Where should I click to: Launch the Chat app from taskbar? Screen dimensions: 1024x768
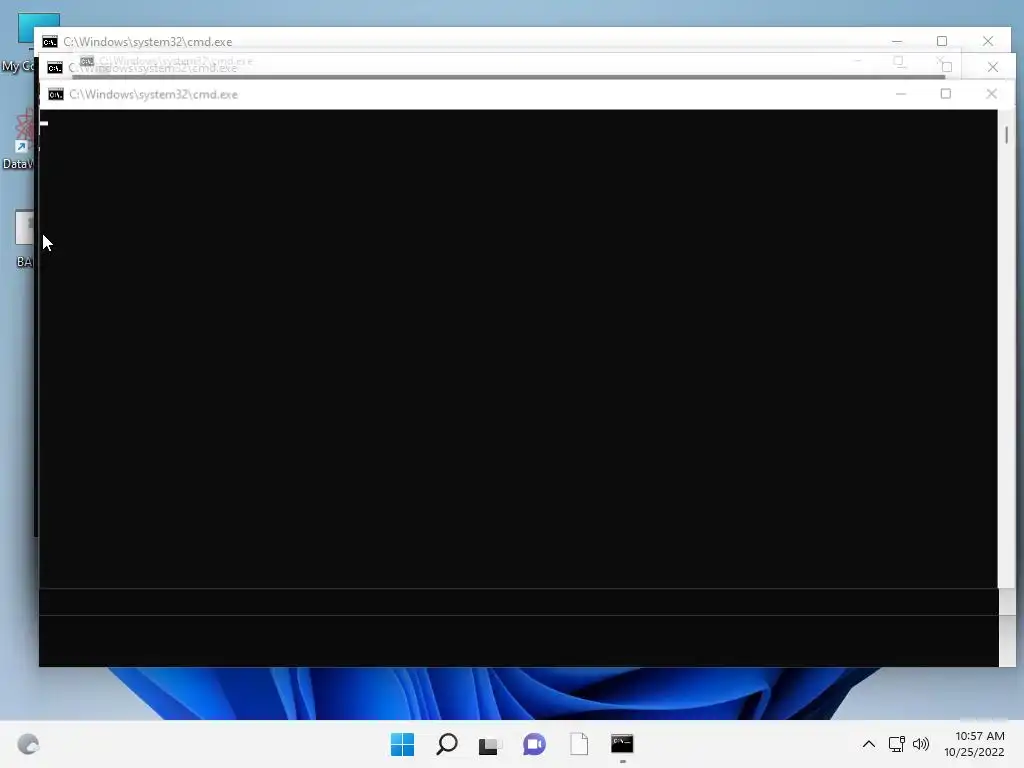[x=534, y=744]
